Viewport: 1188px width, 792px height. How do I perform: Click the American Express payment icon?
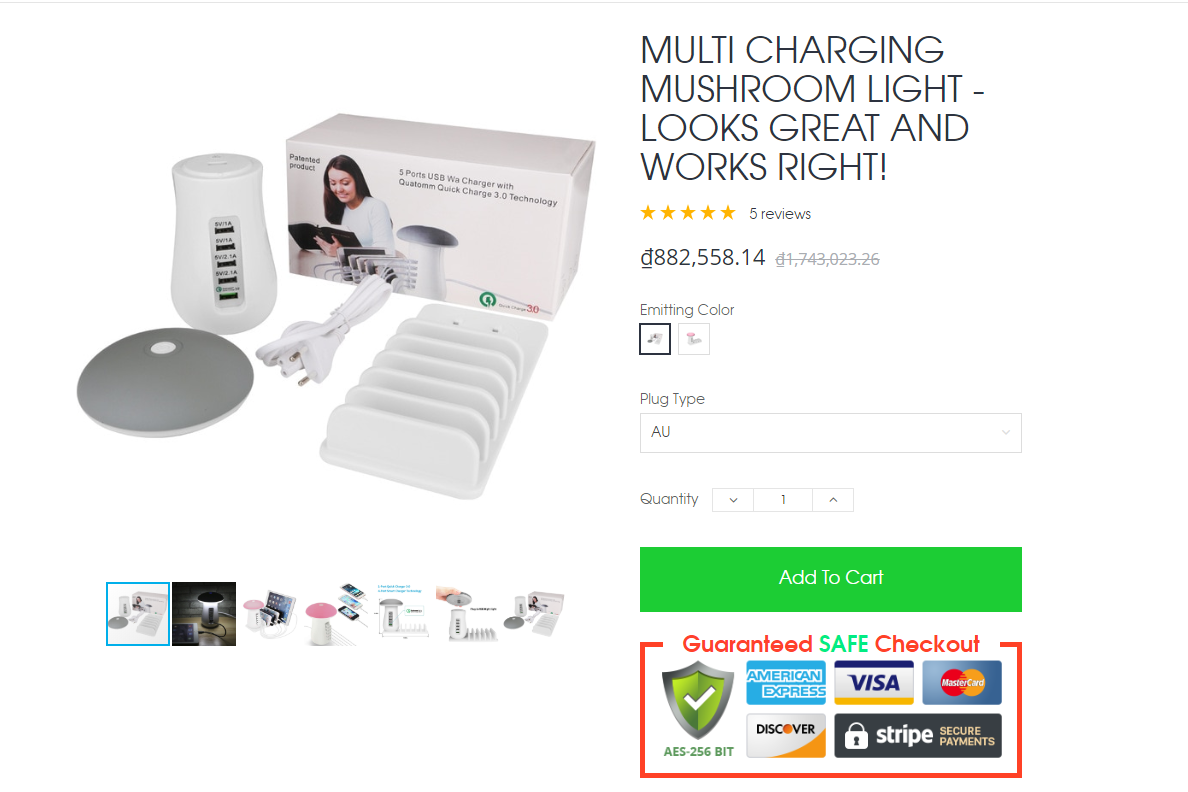point(786,683)
